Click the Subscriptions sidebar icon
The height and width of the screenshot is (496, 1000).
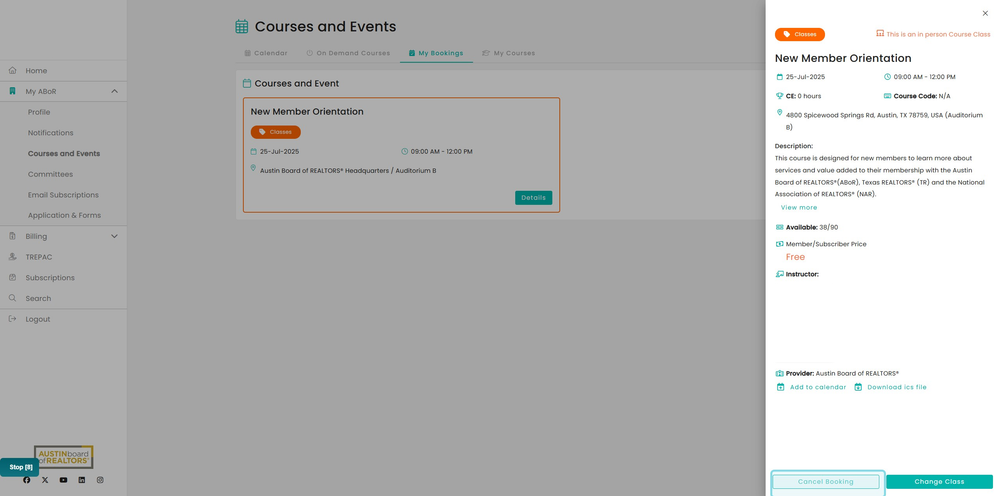[12, 277]
